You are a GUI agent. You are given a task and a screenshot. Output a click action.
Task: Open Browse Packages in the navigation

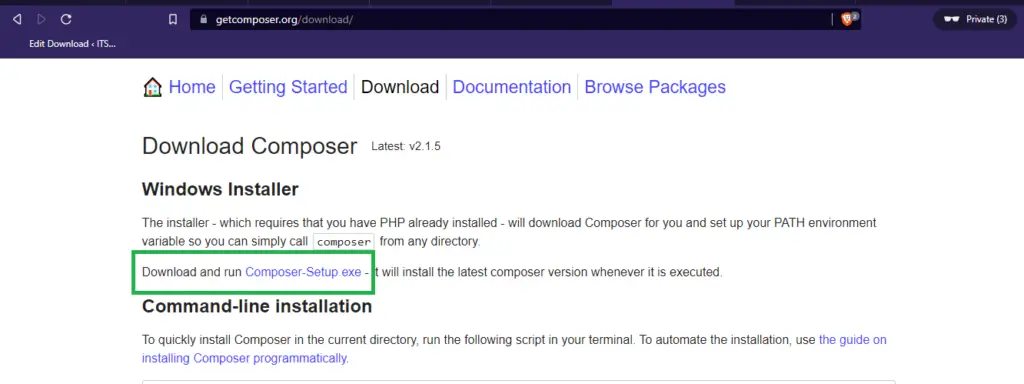click(x=655, y=87)
